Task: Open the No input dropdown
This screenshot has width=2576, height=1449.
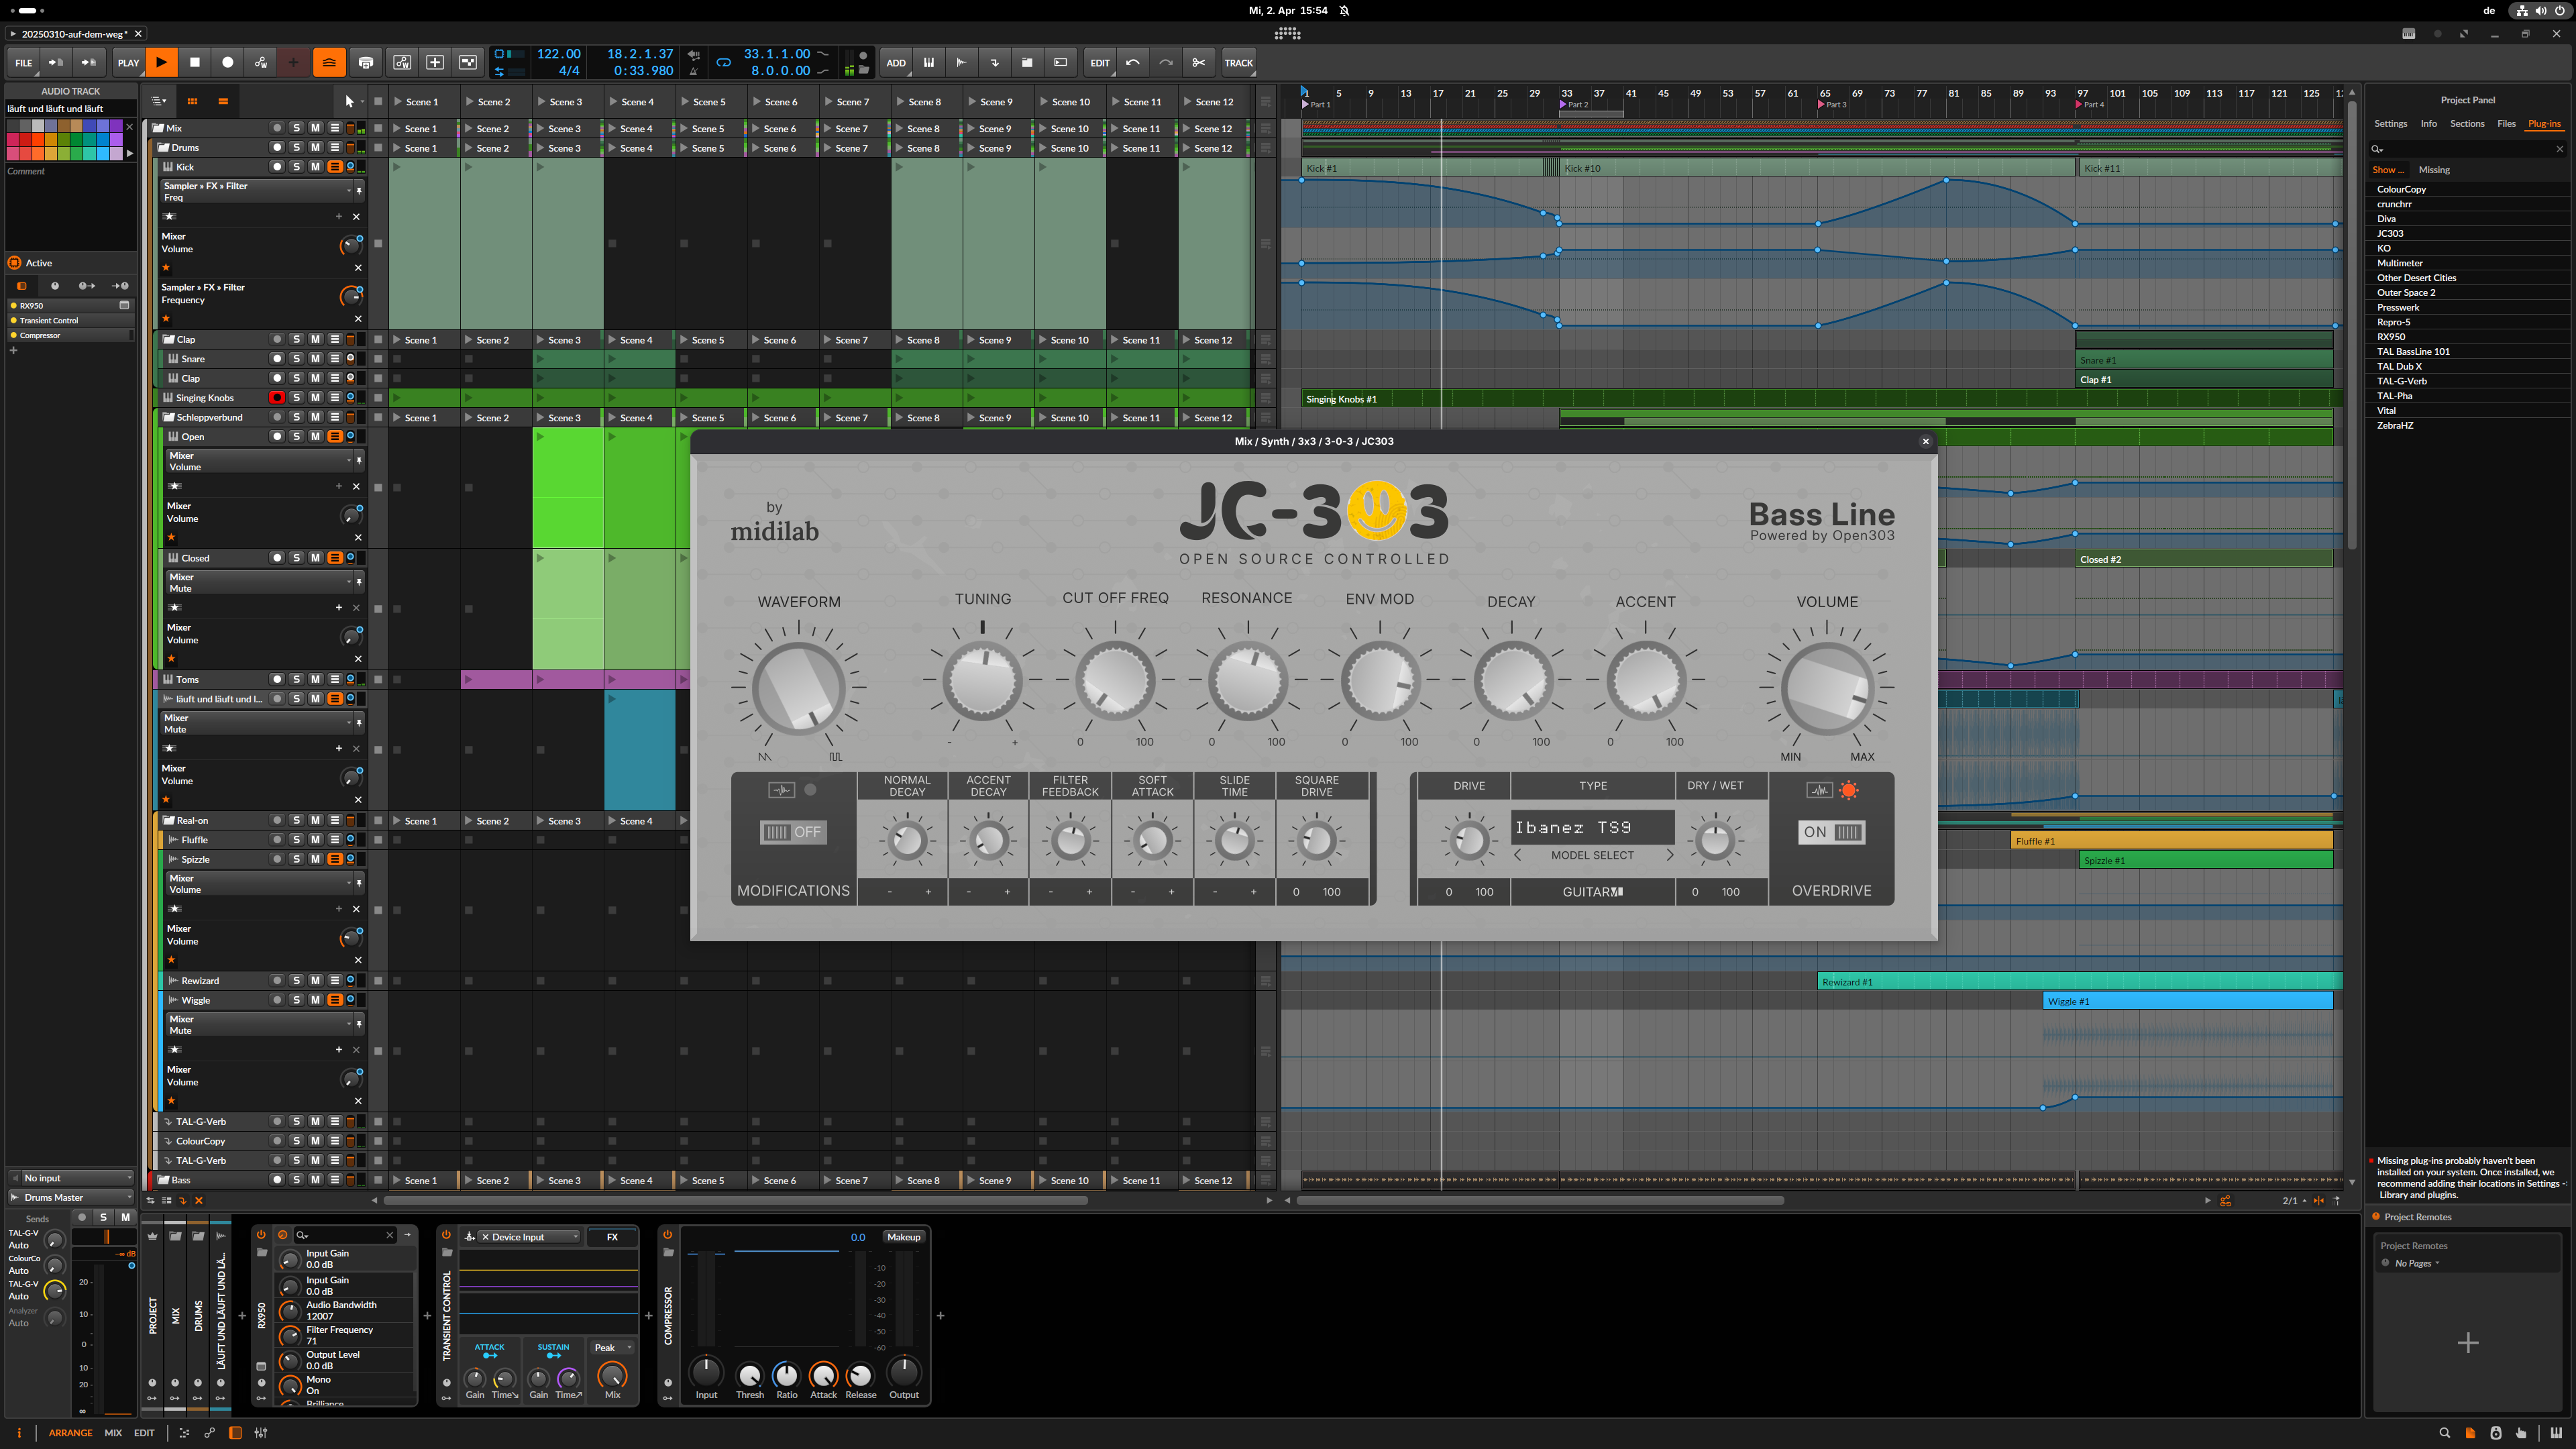Action: pos(70,1178)
